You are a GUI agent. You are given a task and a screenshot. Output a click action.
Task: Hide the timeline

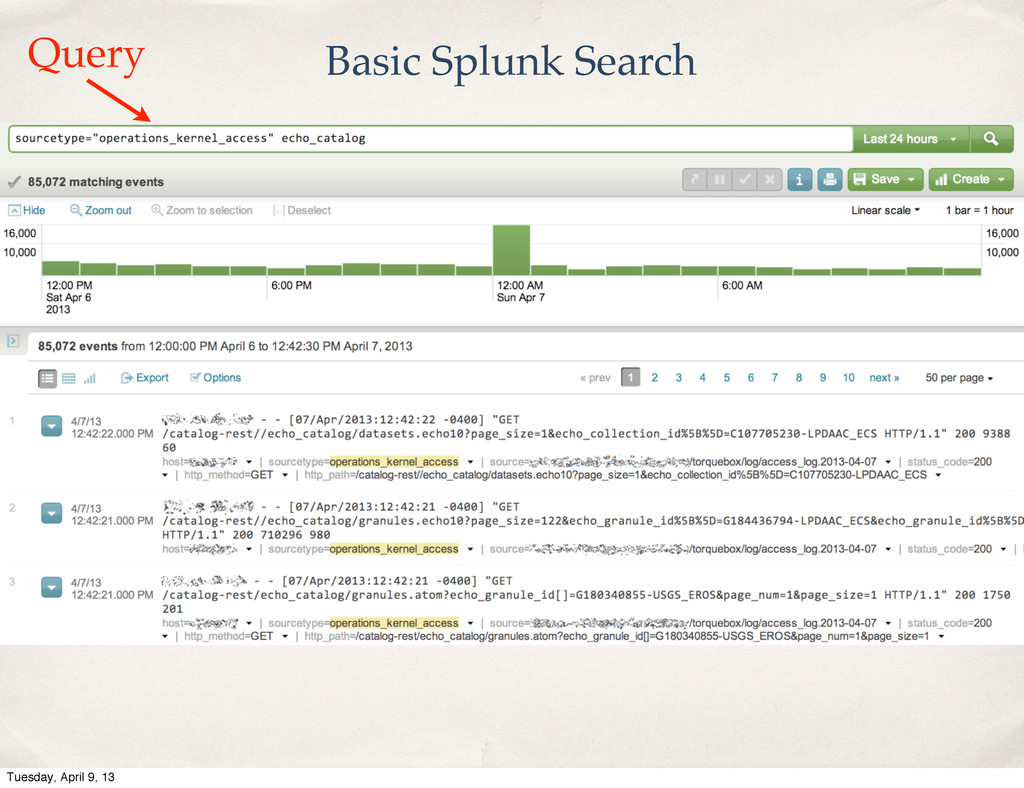click(x=27, y=210)
